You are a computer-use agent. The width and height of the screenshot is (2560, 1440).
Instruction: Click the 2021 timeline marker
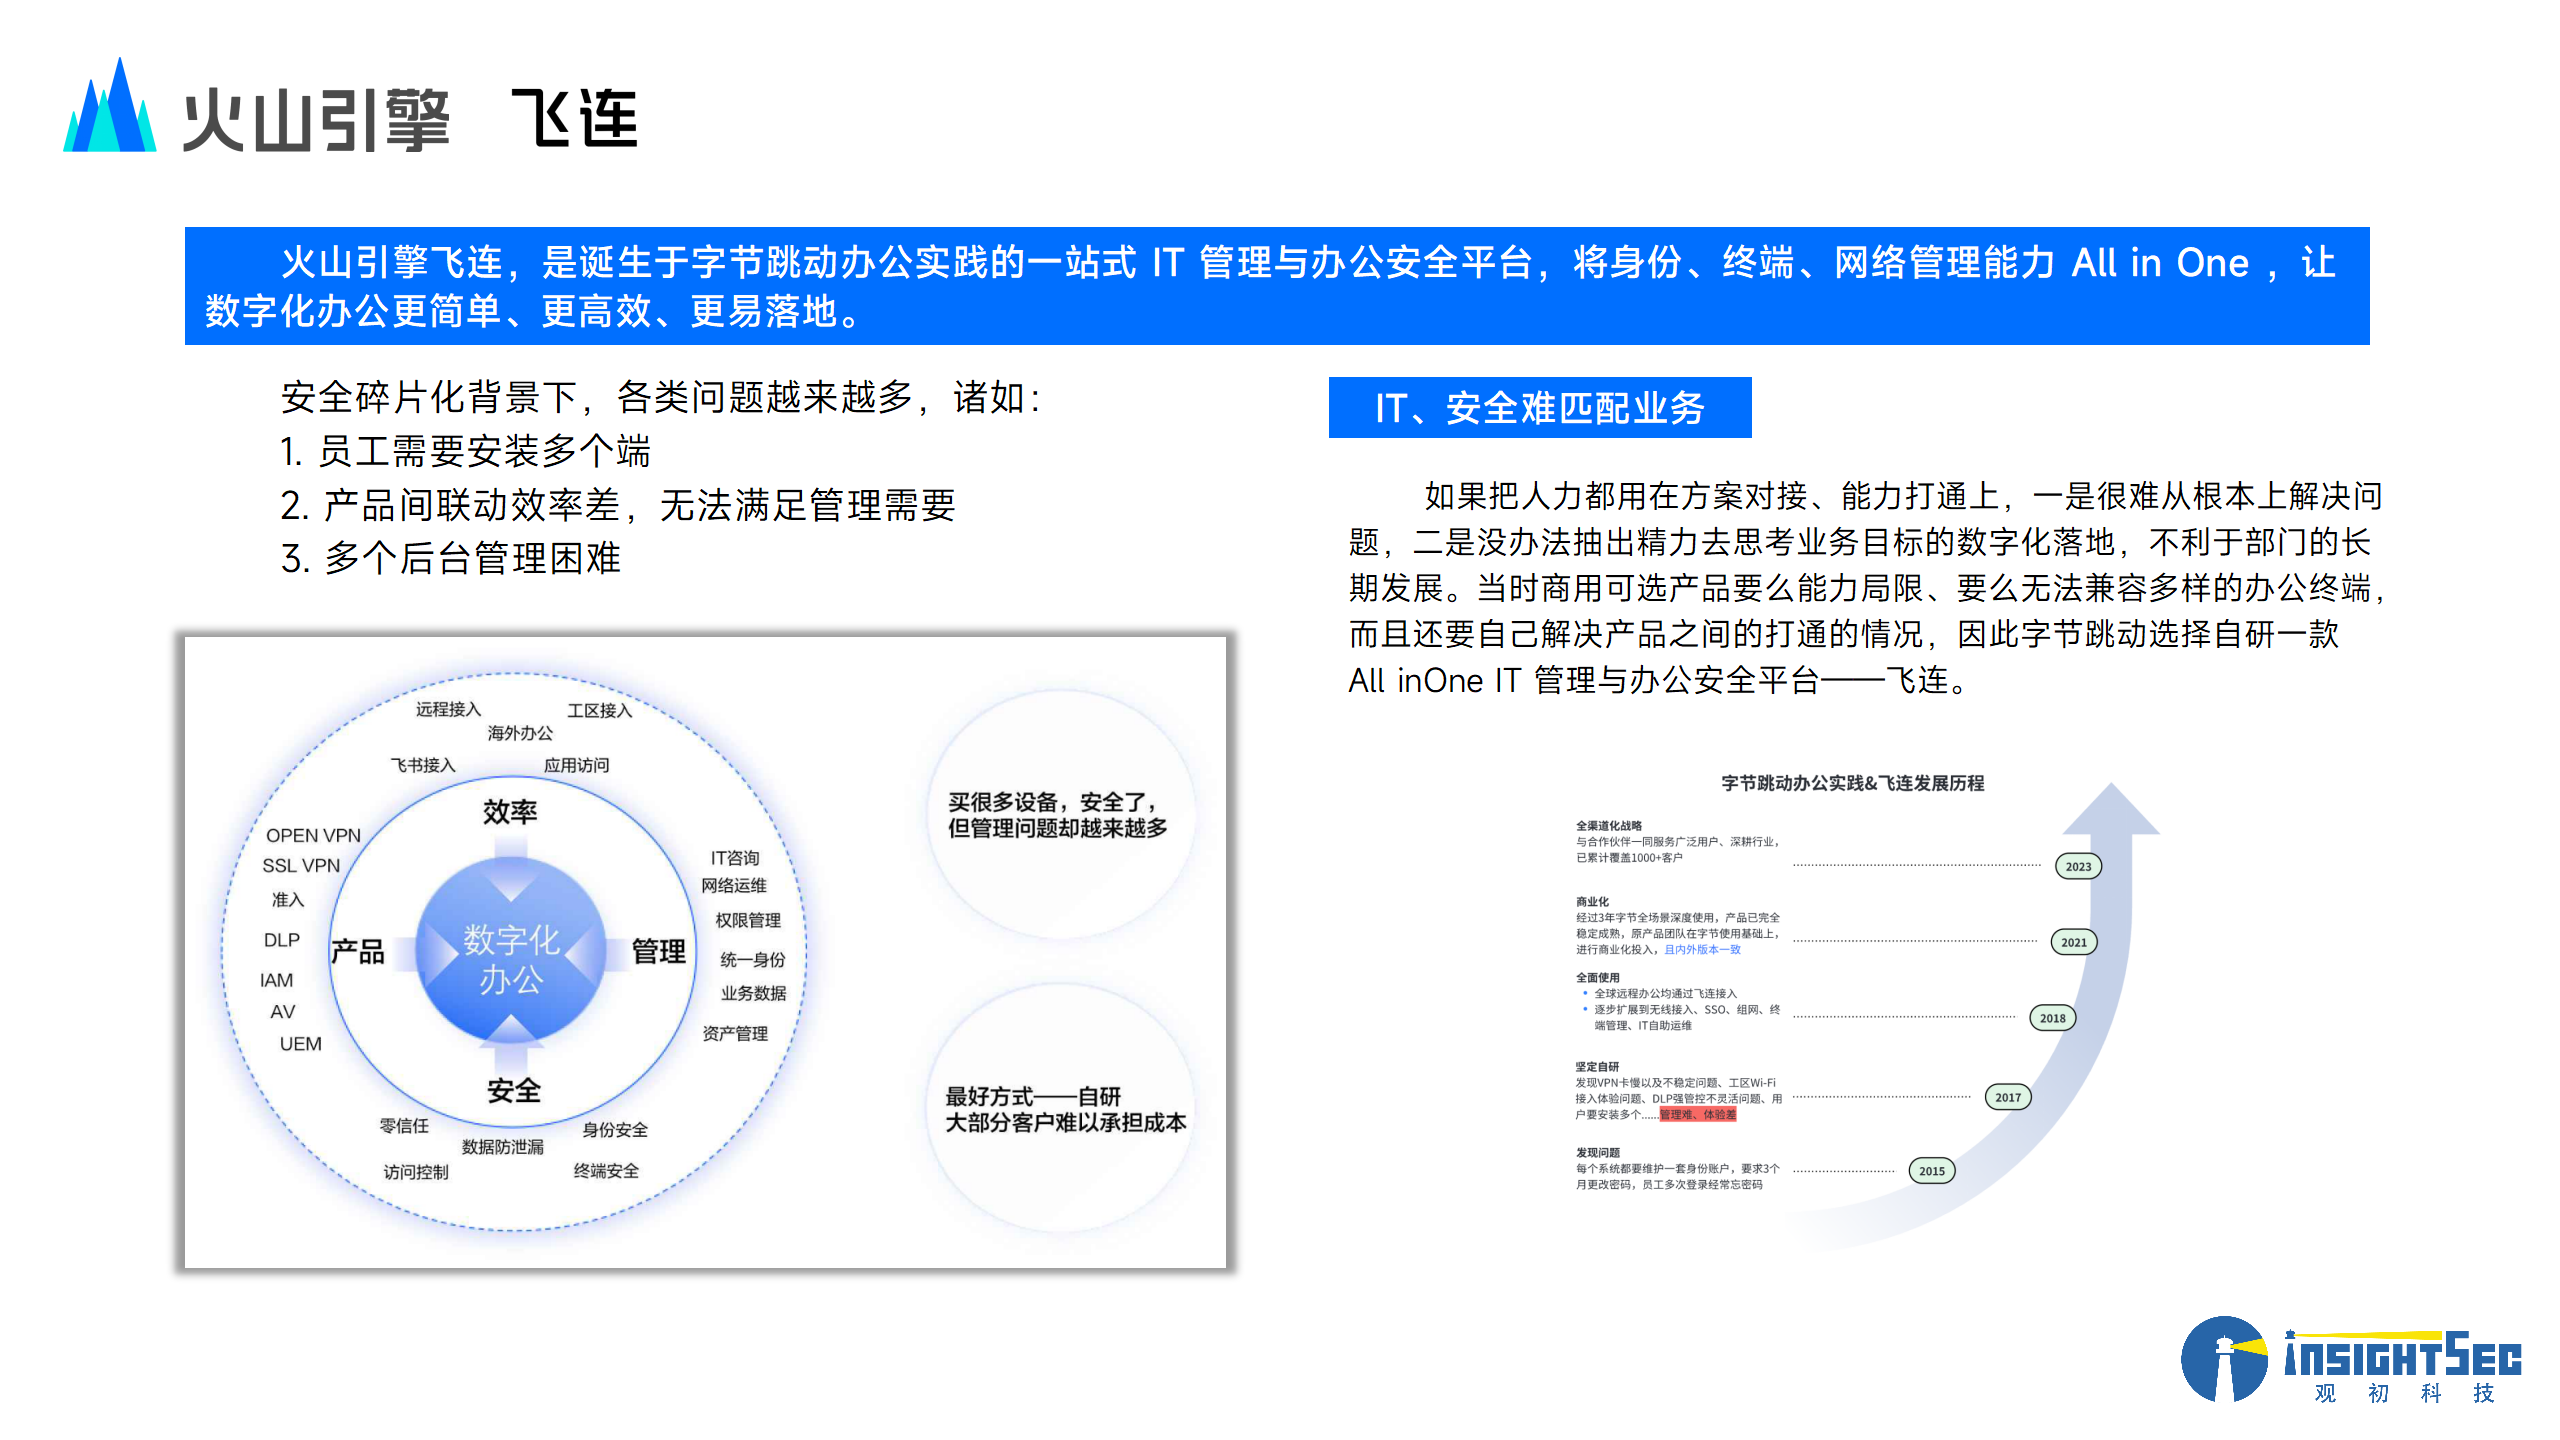(2074, 942)
